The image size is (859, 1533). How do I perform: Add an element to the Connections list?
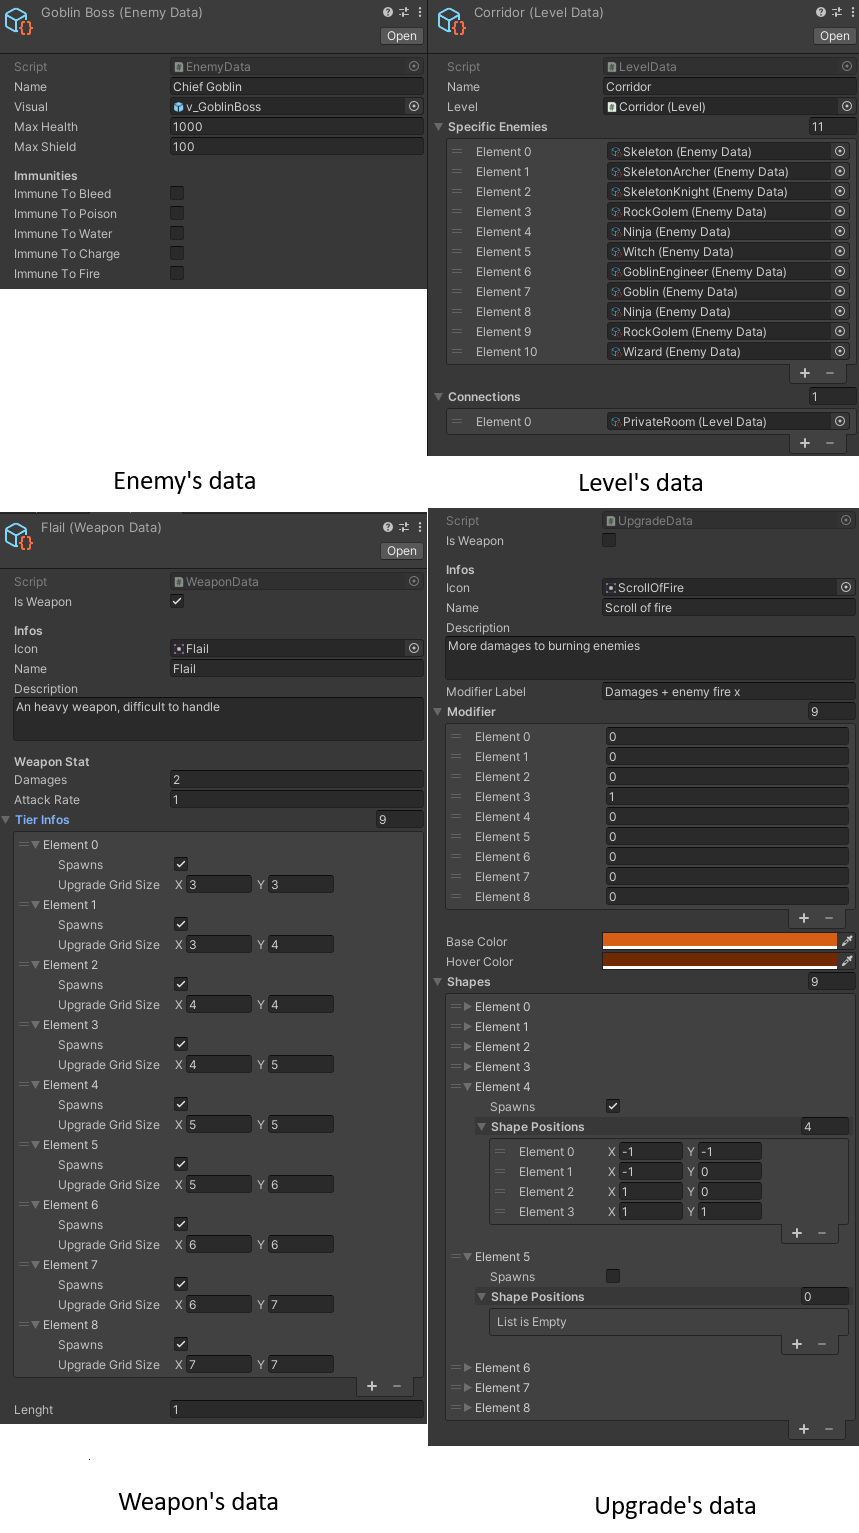805,443
